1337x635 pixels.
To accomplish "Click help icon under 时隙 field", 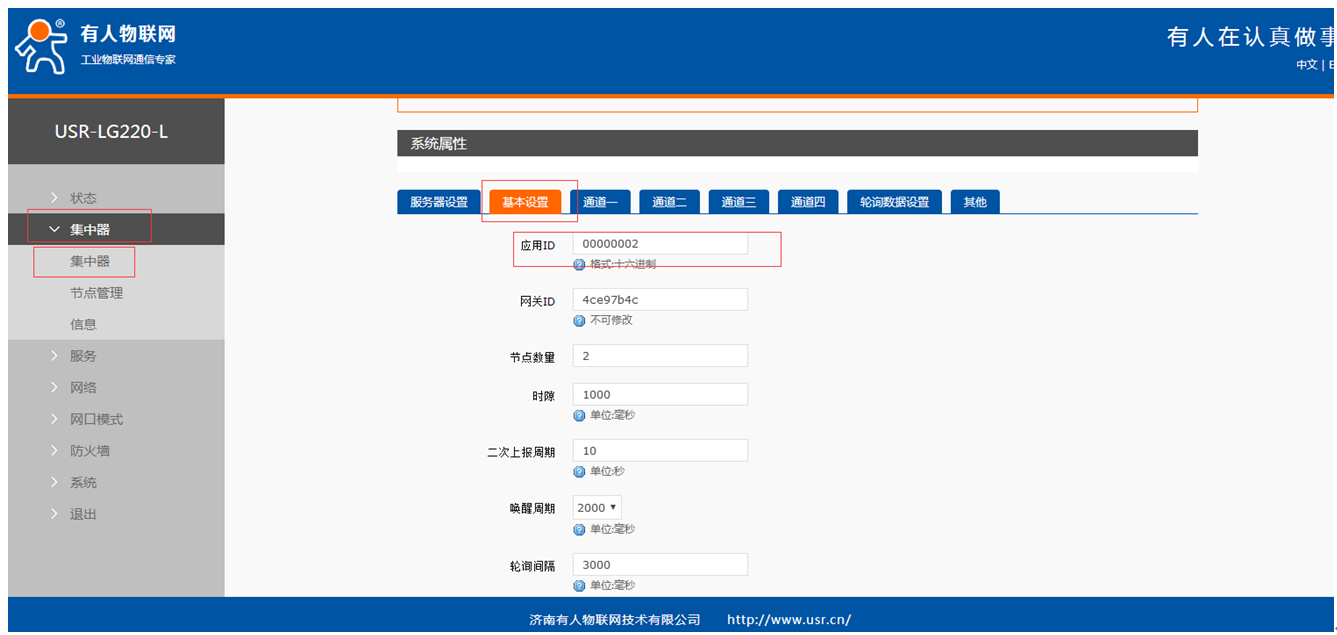I will 579,416.
